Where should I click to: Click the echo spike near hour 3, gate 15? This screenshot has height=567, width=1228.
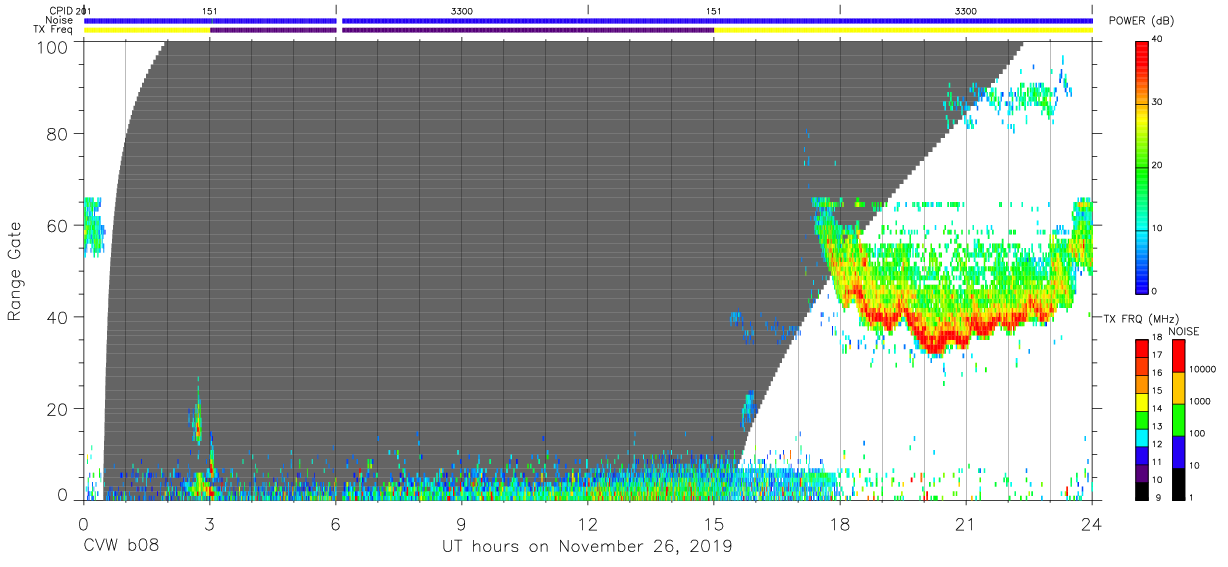pyautogui.click(x=198, y=418)
